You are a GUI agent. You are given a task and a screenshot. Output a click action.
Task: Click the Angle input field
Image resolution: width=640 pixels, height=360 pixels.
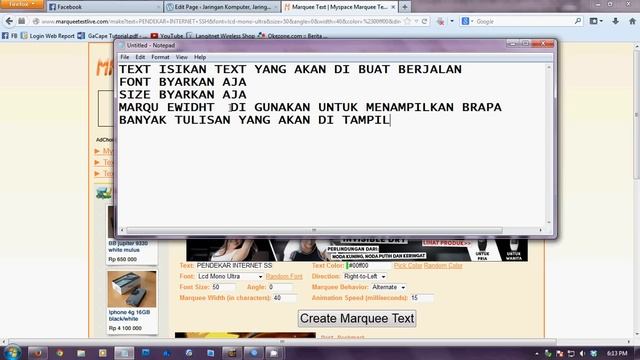pyautogui.click(x=280, y=287)
